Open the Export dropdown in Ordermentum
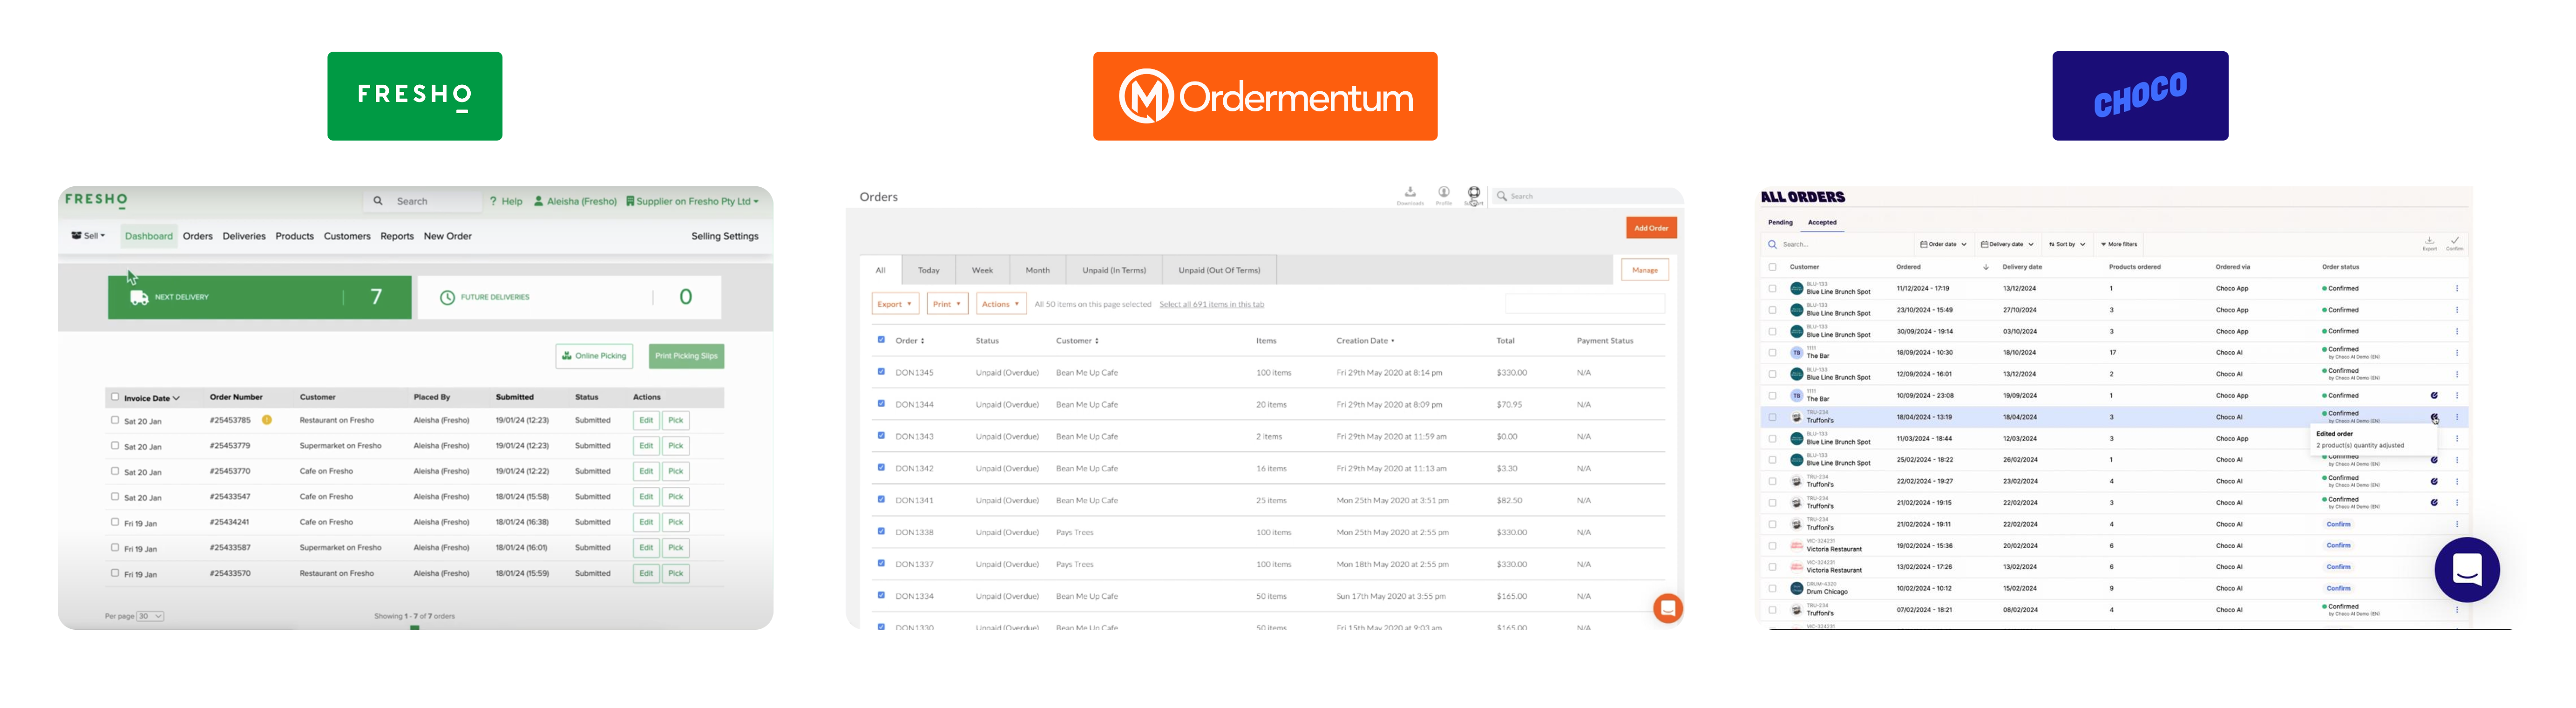Screen dimensions: 2576x708 tap(895, 304)
